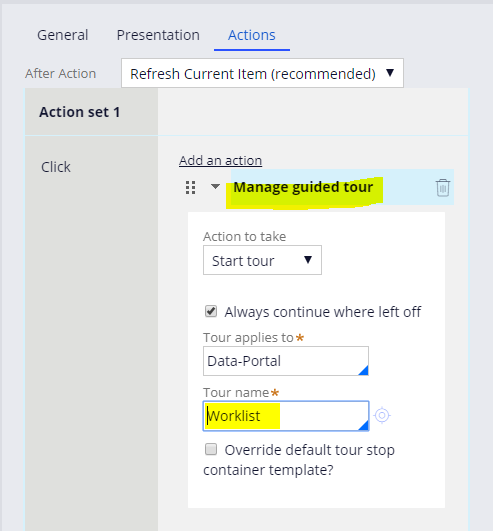Delete the Manage guided tour action

443,188
